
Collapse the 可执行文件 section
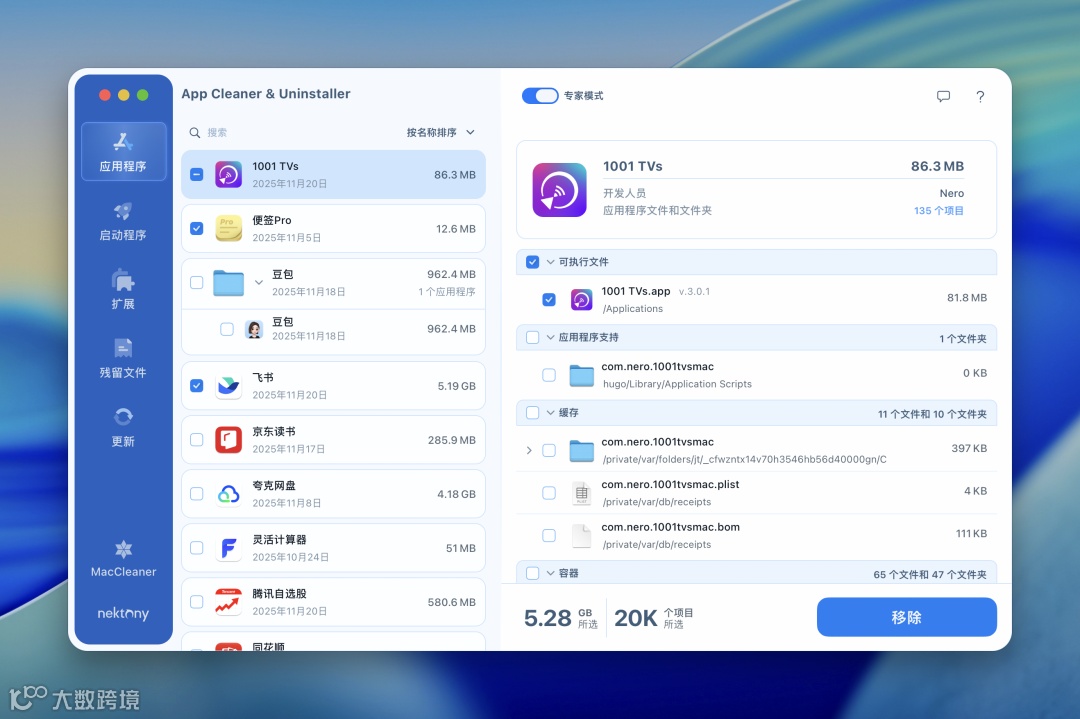pos(550,262)
